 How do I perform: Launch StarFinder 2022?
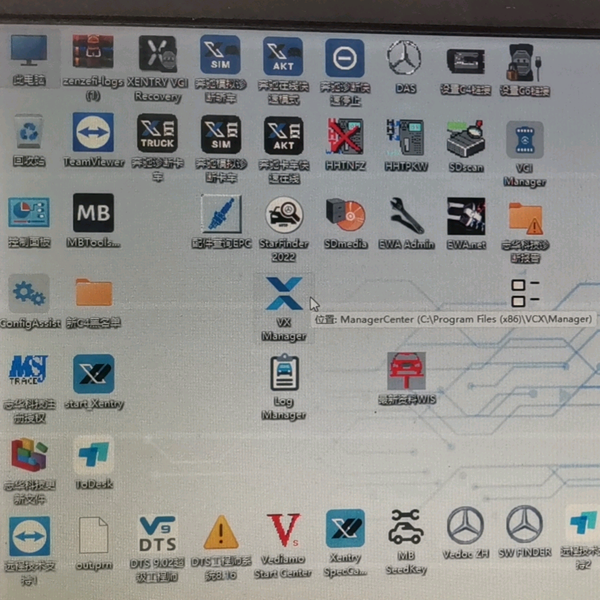[284, 215]
